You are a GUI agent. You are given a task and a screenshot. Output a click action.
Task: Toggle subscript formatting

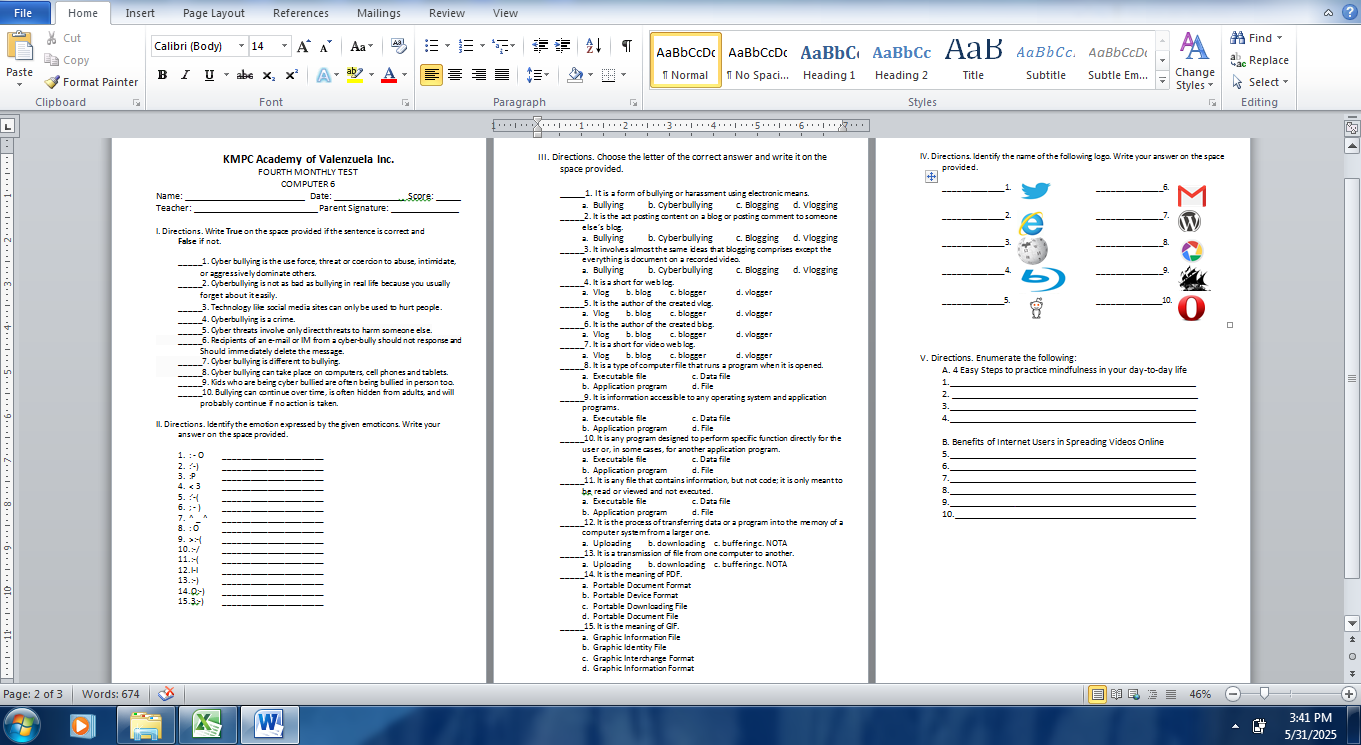[268, 75]
